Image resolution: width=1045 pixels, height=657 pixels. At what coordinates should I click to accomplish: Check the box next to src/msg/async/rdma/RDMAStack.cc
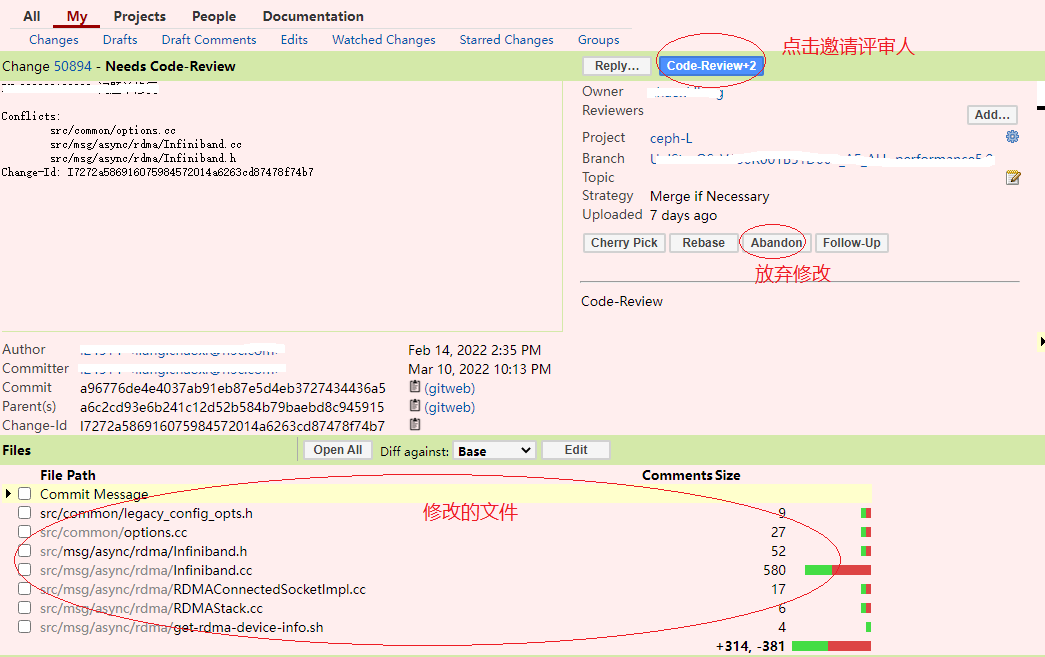click(x=24, y=608)
